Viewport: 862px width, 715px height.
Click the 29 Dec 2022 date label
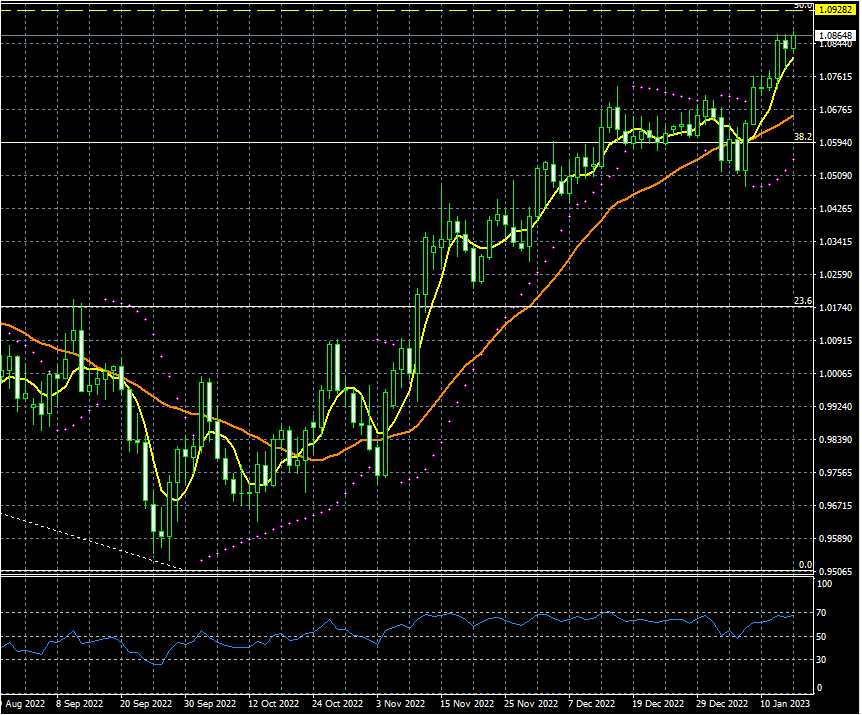pyautogui.click(x=722, y=703)
